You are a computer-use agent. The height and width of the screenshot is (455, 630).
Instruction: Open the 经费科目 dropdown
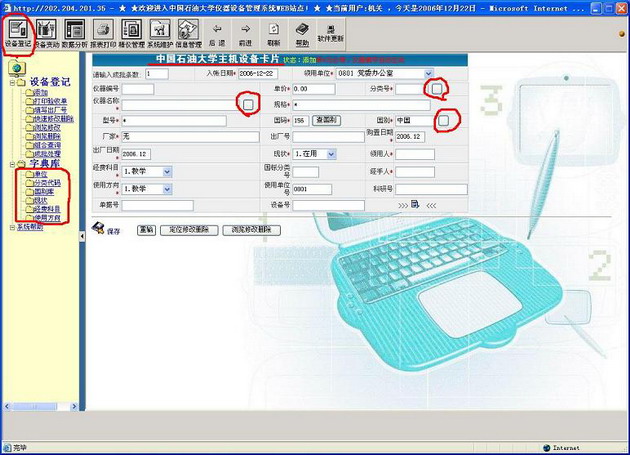pos(166,171)
